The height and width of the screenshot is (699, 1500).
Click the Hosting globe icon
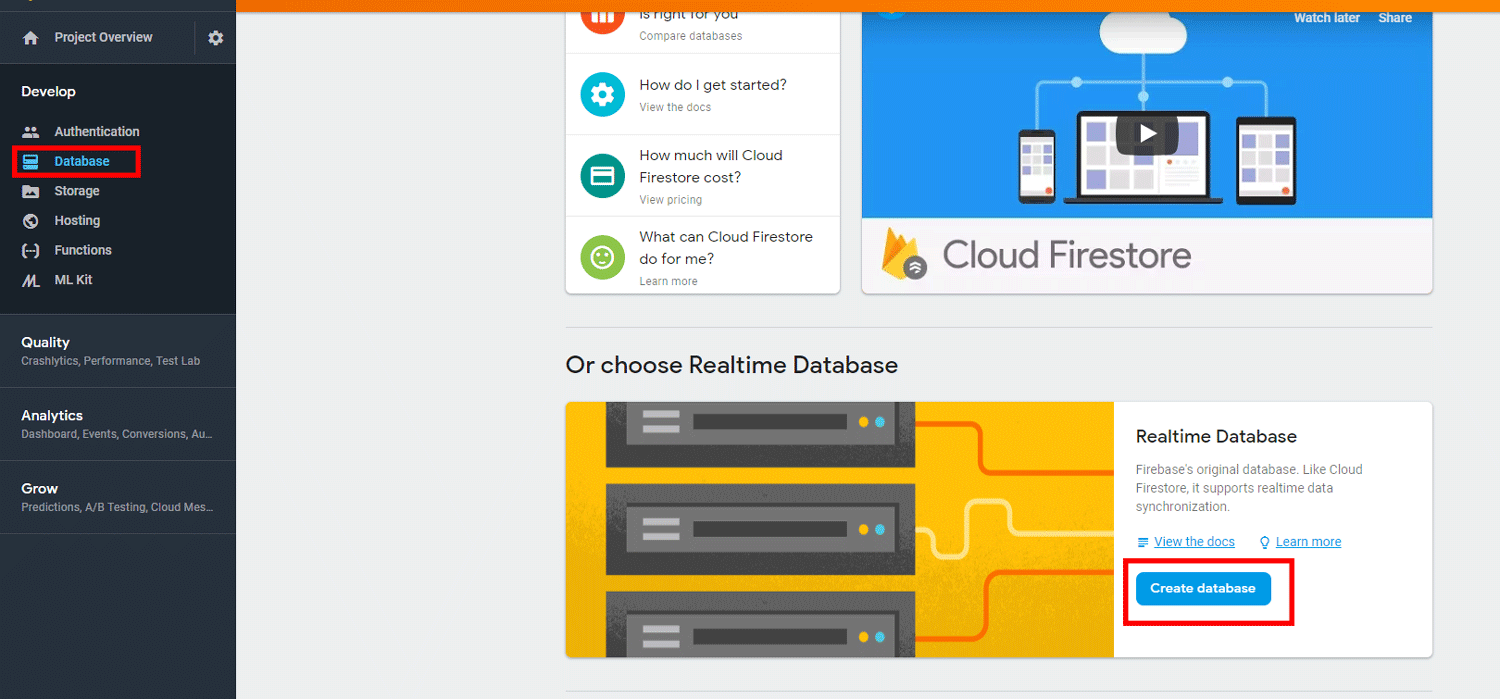point(31,221)
